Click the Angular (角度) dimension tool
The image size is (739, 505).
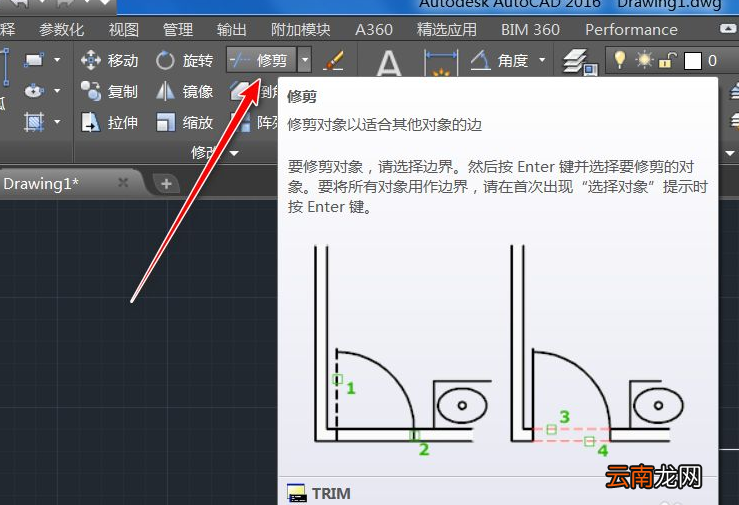click(500, 60)
